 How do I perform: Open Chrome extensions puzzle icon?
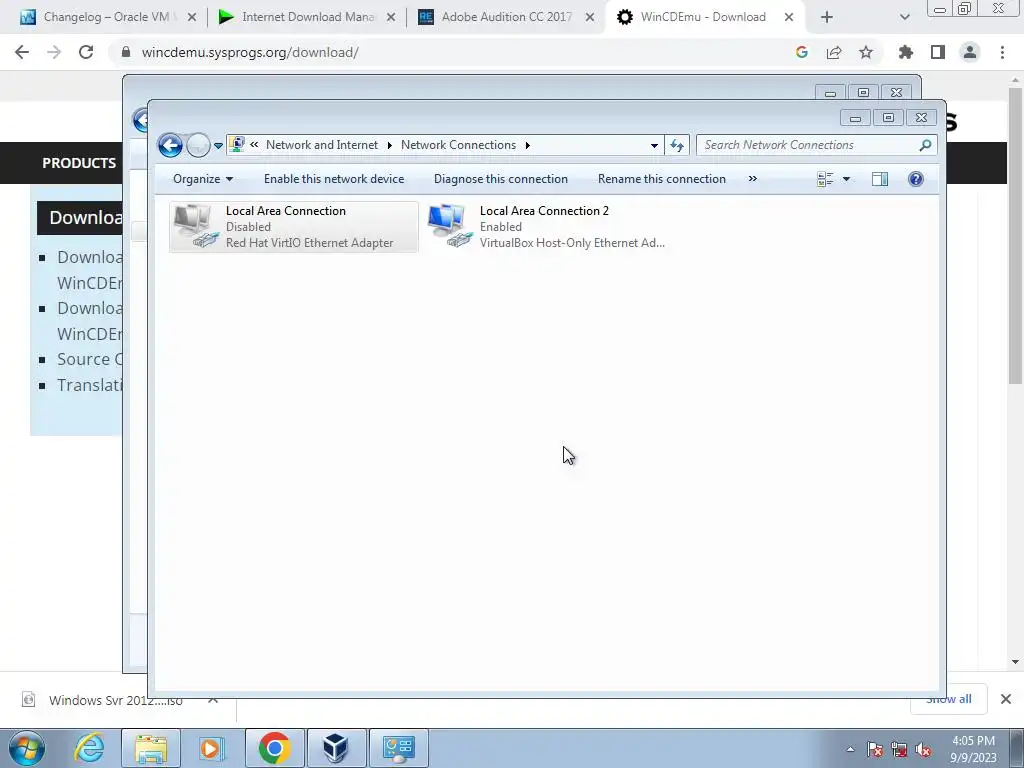coord(906,52)
